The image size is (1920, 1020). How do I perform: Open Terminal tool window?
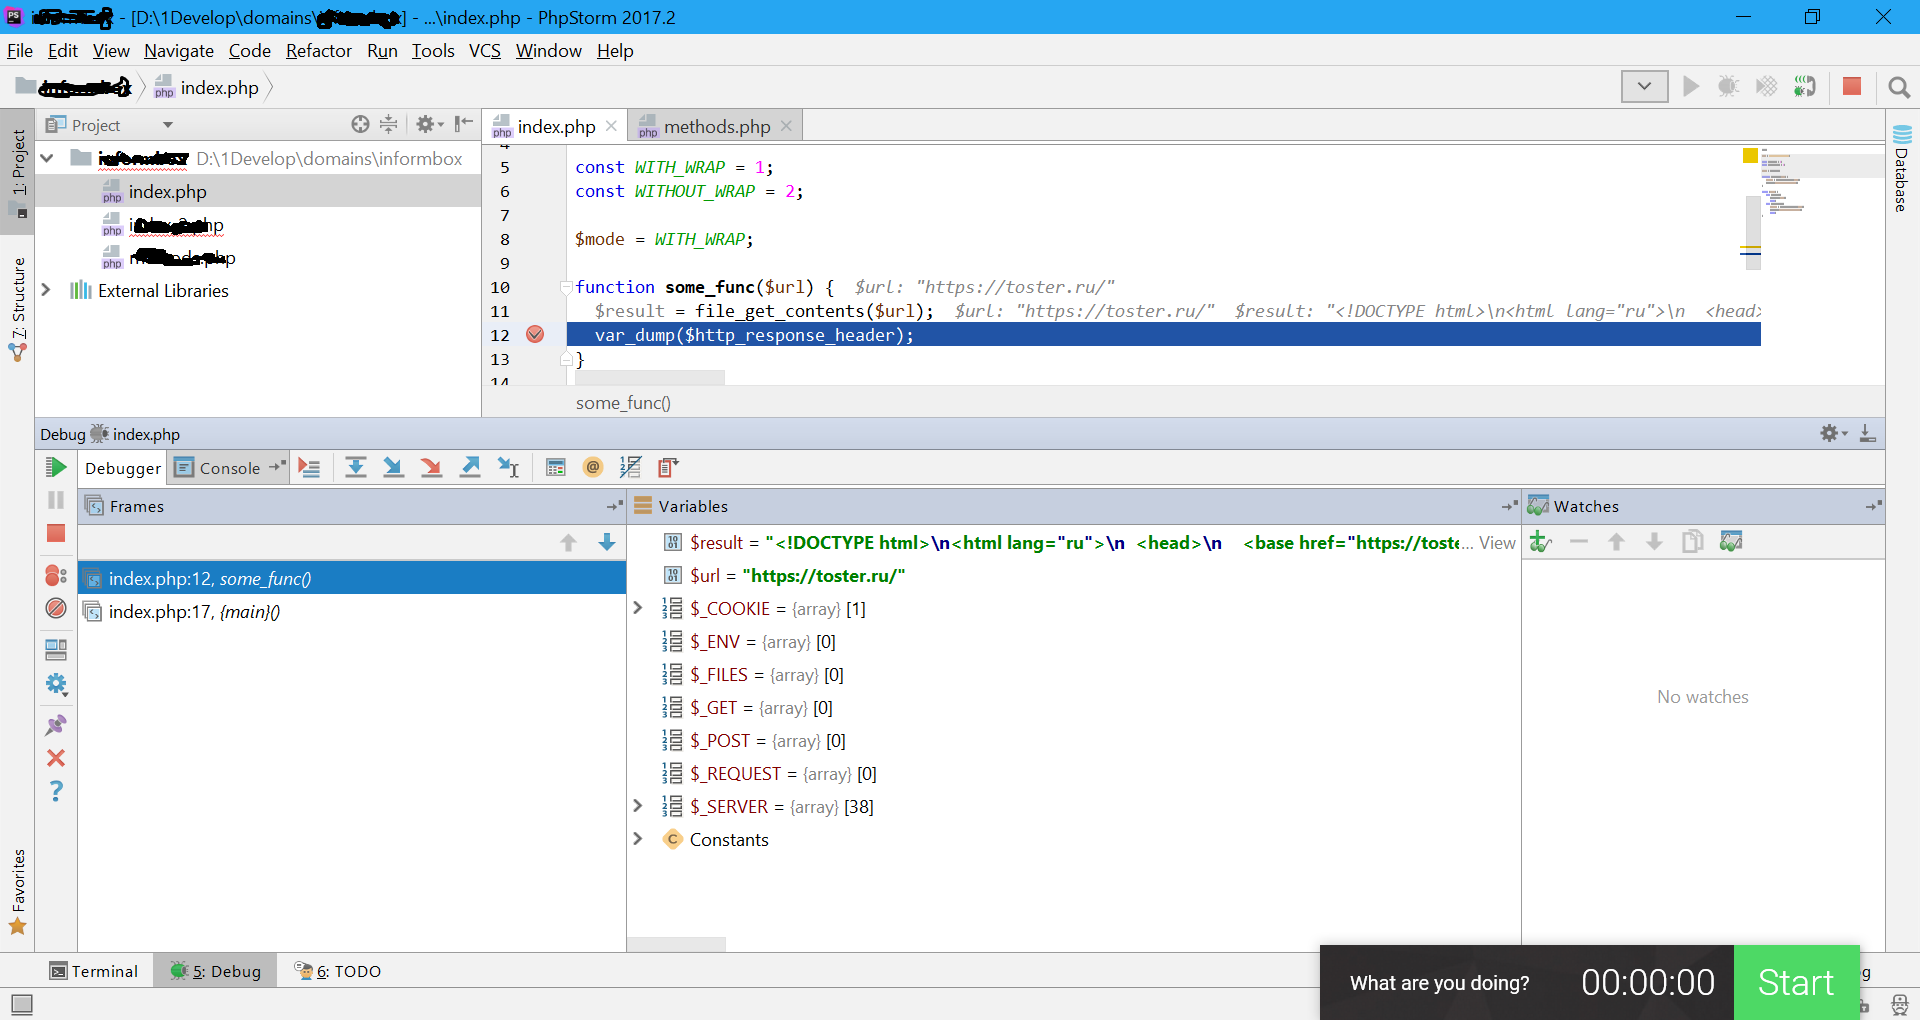coord(94,971)
